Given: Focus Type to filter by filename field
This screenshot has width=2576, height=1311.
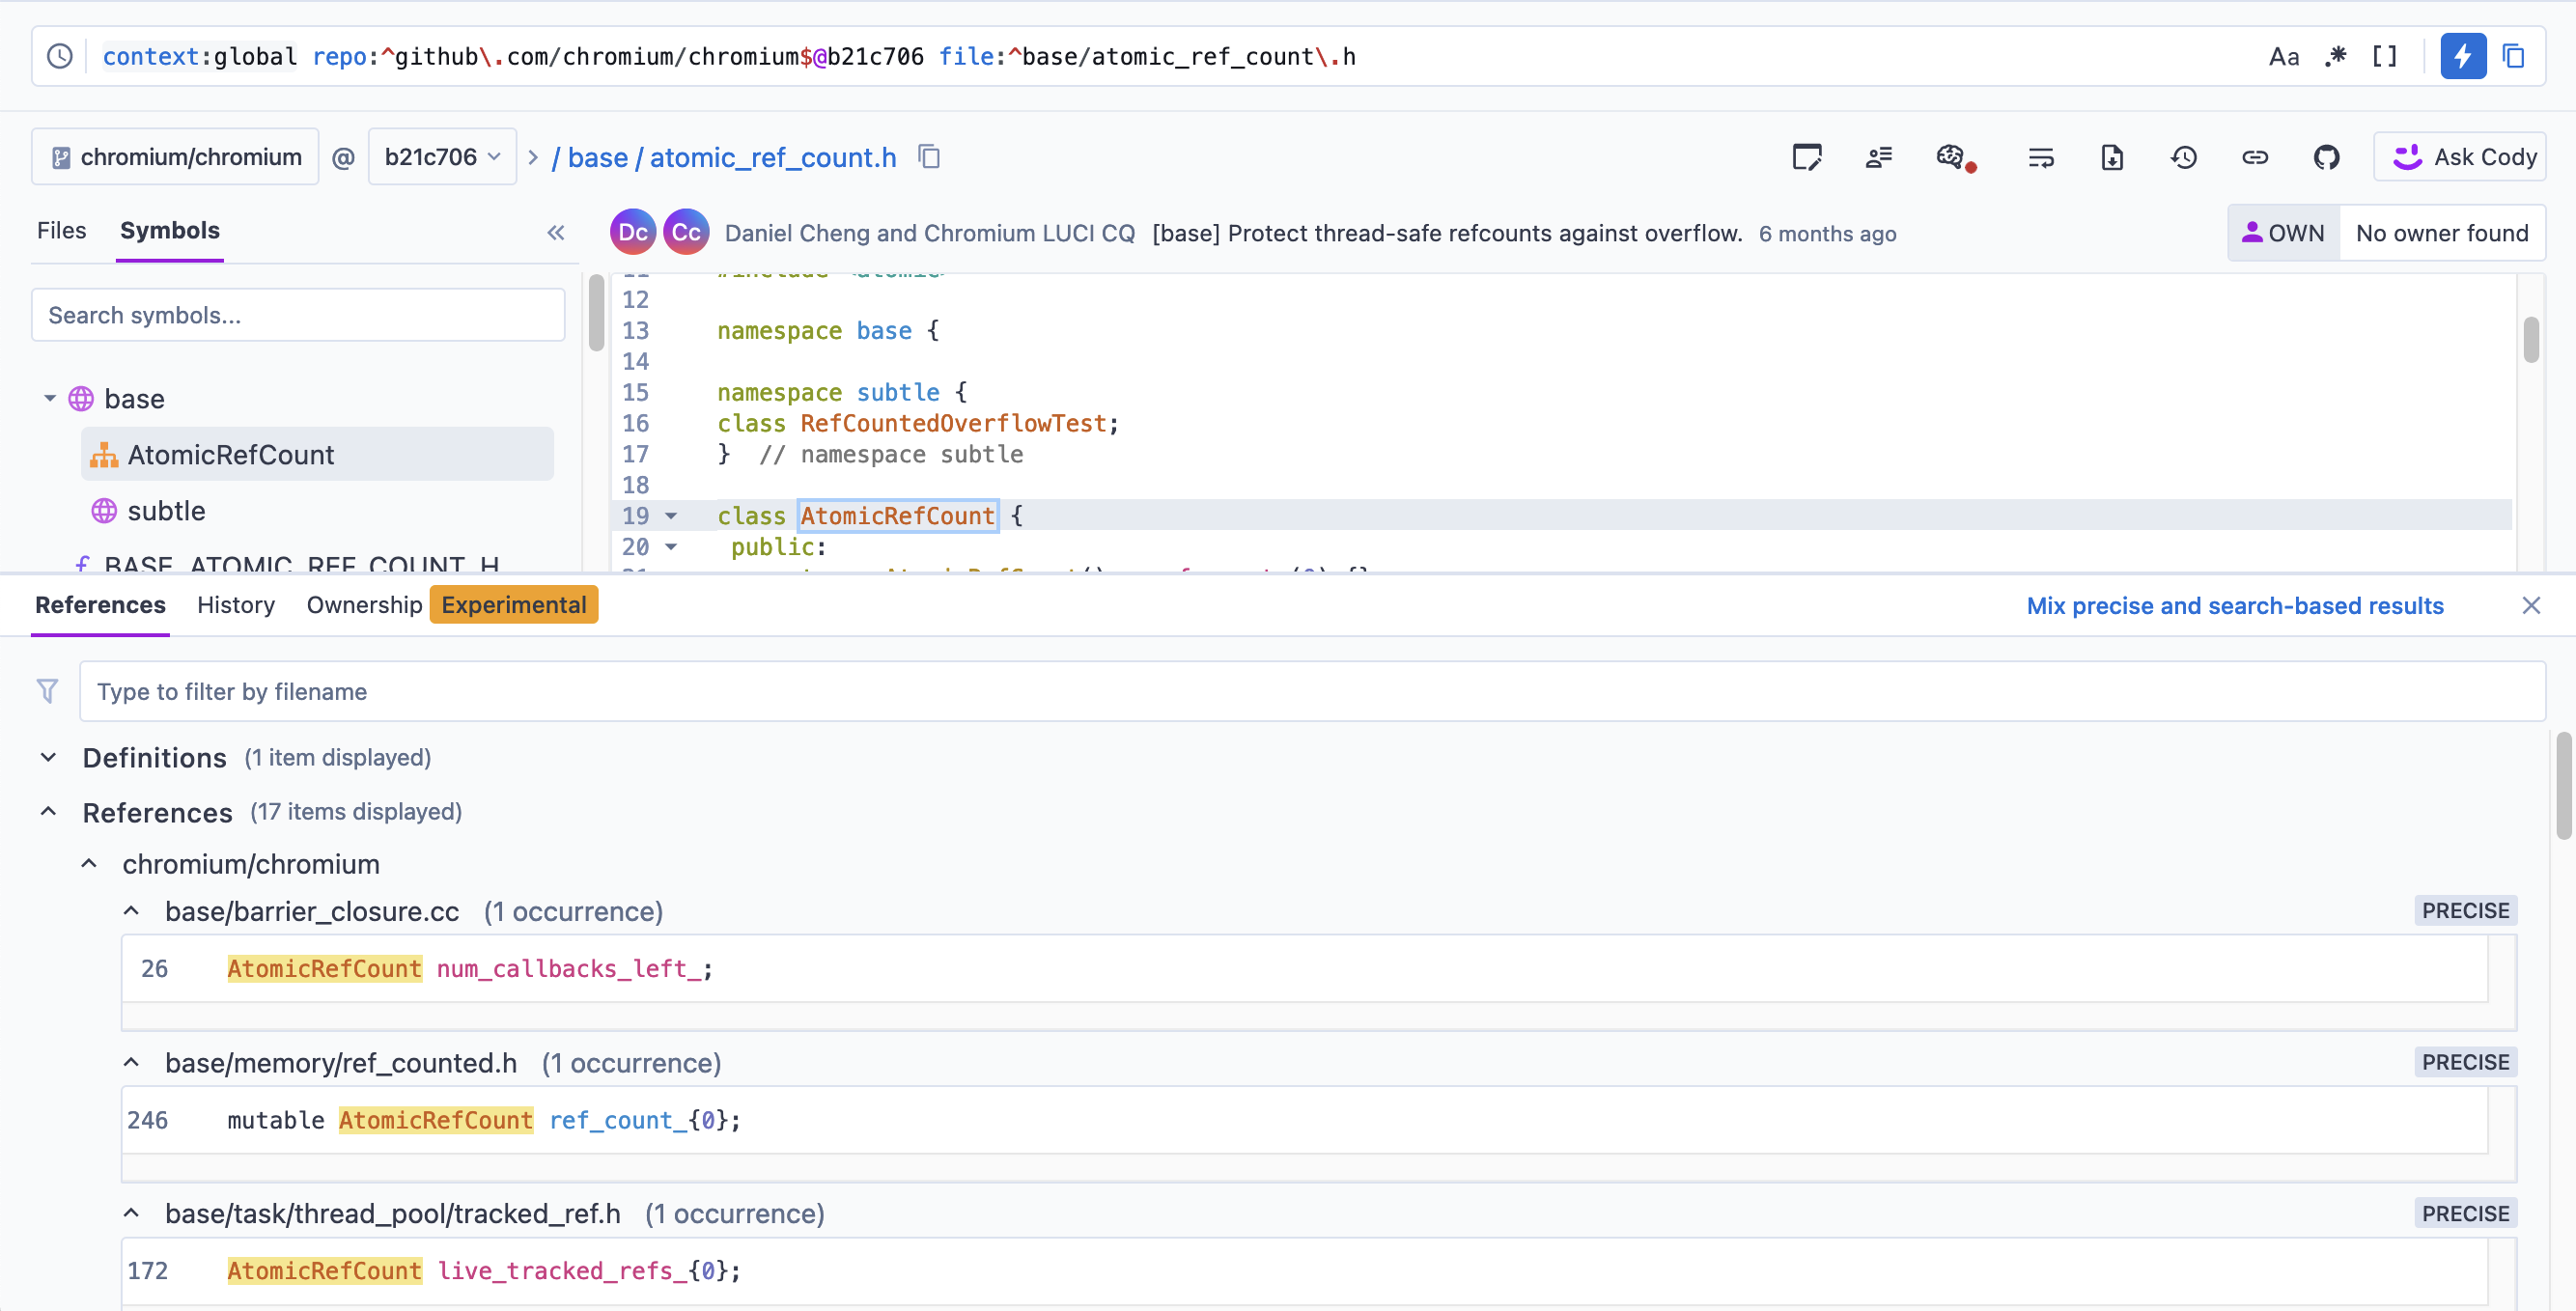Looking at the screenshot, I should tap(1312, 691).
